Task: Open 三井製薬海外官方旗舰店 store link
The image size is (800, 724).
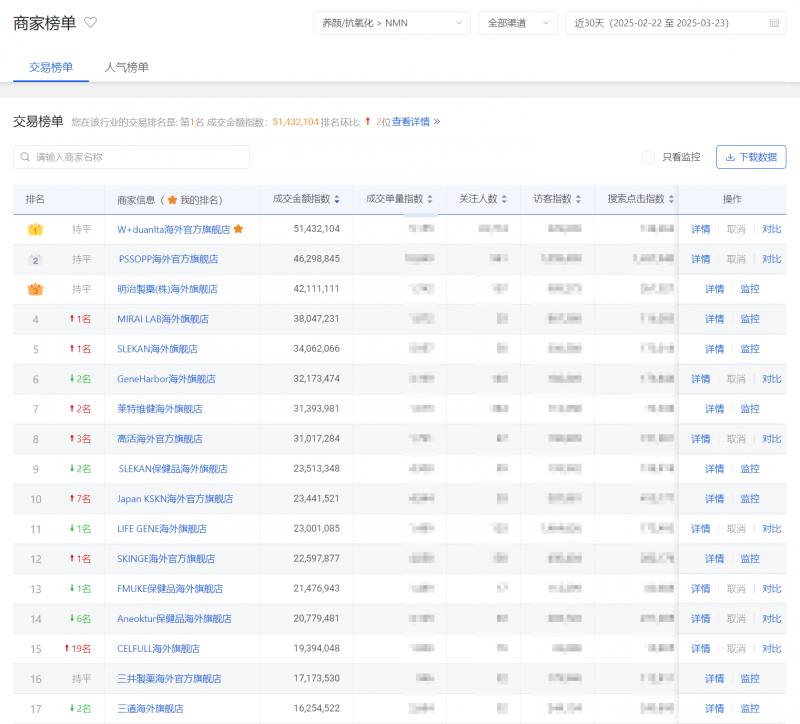Action: pyautogui.click(x=169, y=679)
